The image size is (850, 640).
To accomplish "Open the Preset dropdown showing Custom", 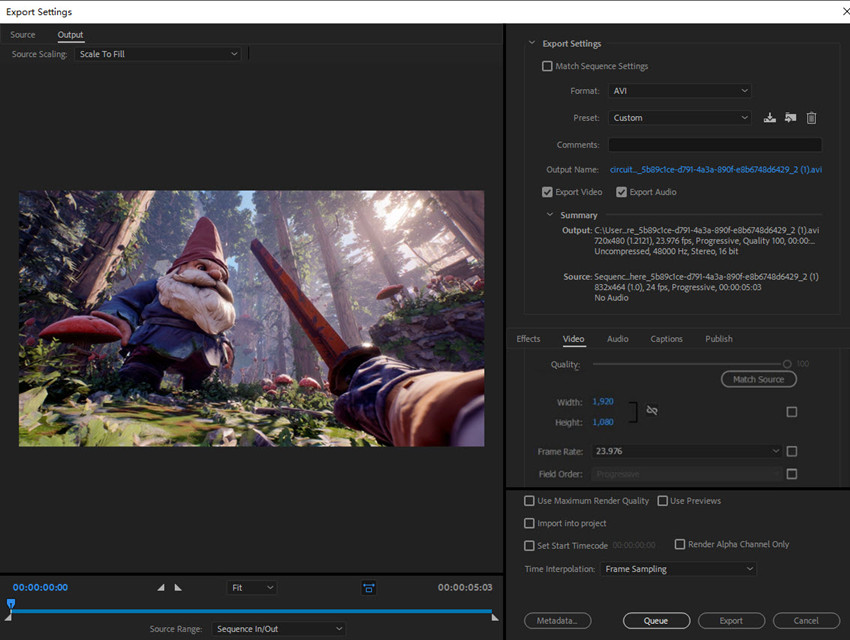I will pos(680,118).
